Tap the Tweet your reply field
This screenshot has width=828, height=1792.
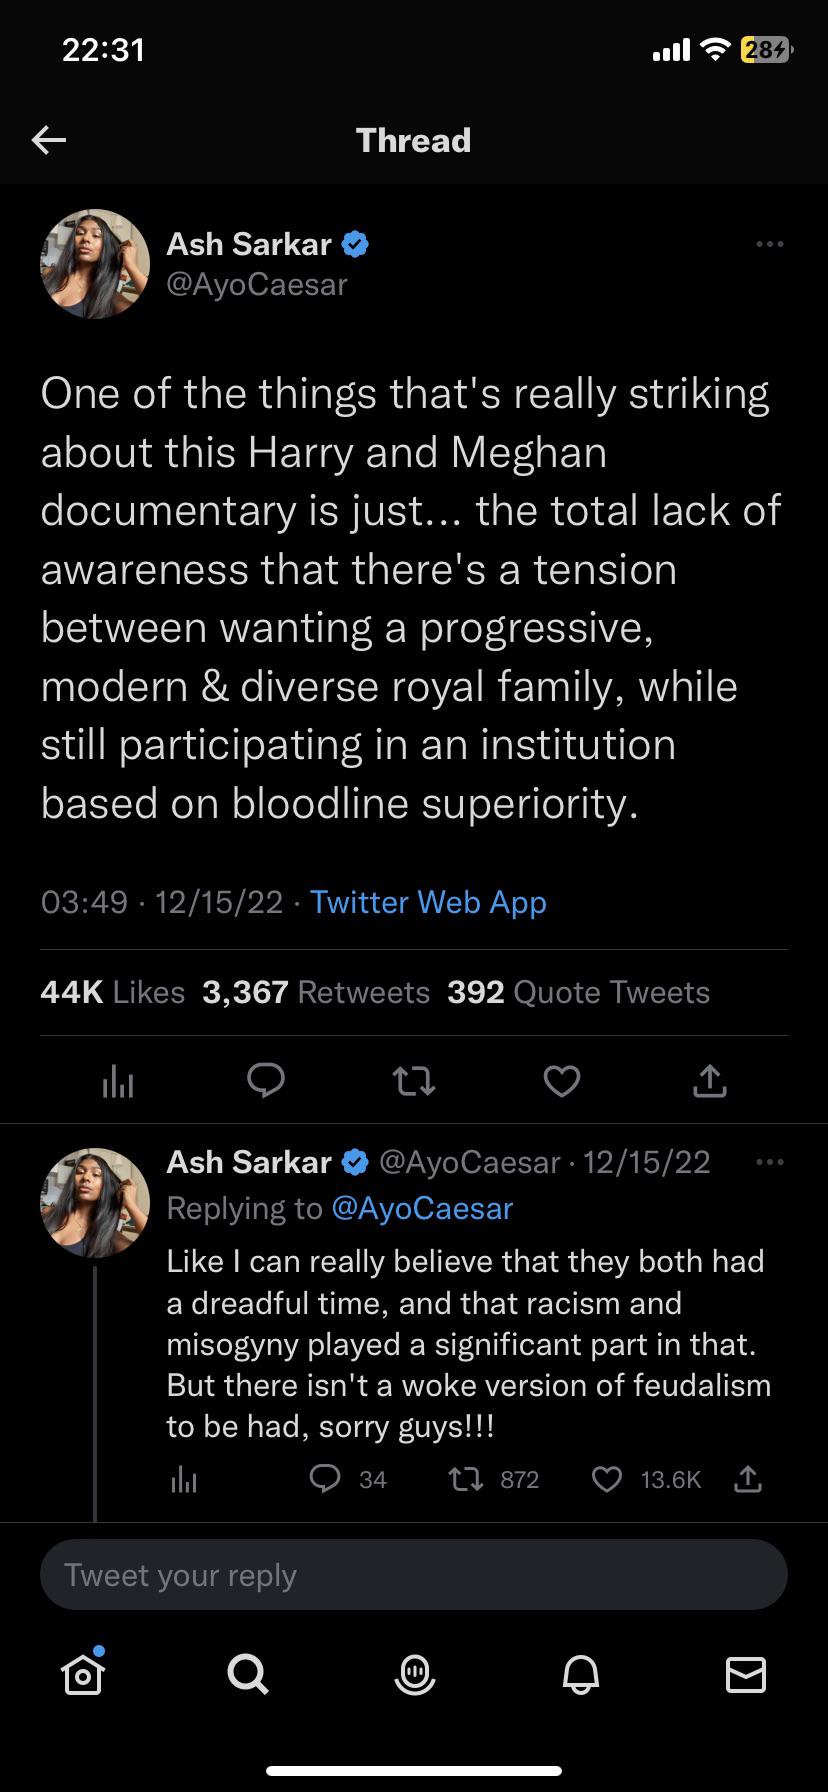[x=414, y=1574]
